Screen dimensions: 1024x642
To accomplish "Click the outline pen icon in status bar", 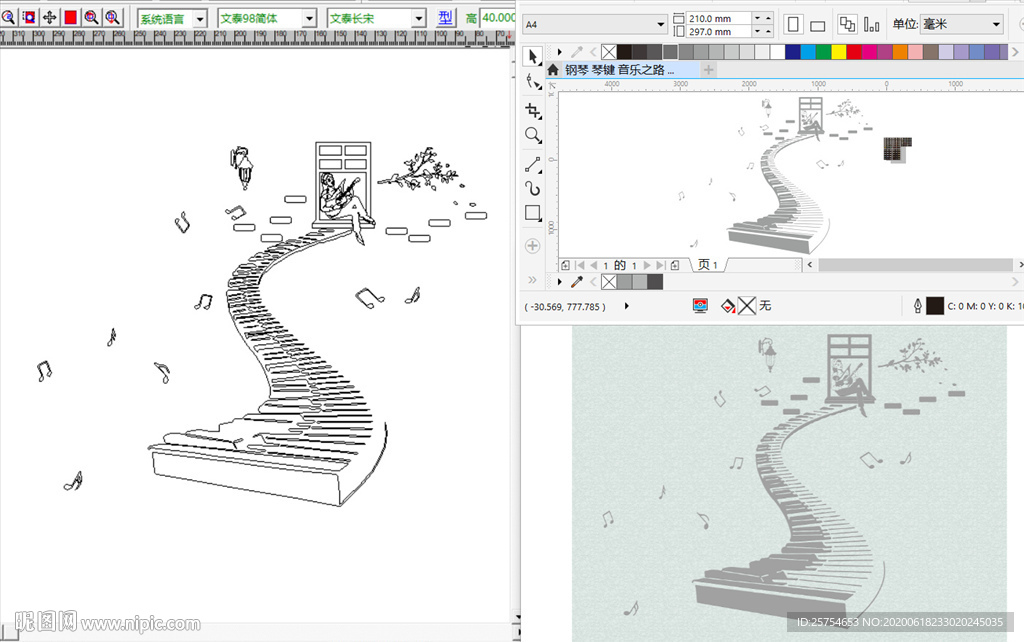I will click(x=918, y=306).
